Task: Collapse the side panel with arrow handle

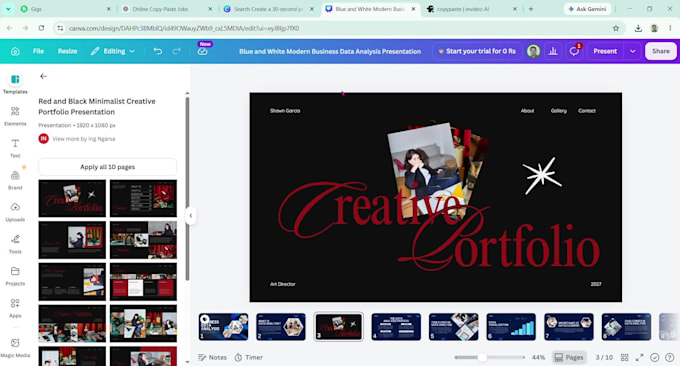Action: 190,216
